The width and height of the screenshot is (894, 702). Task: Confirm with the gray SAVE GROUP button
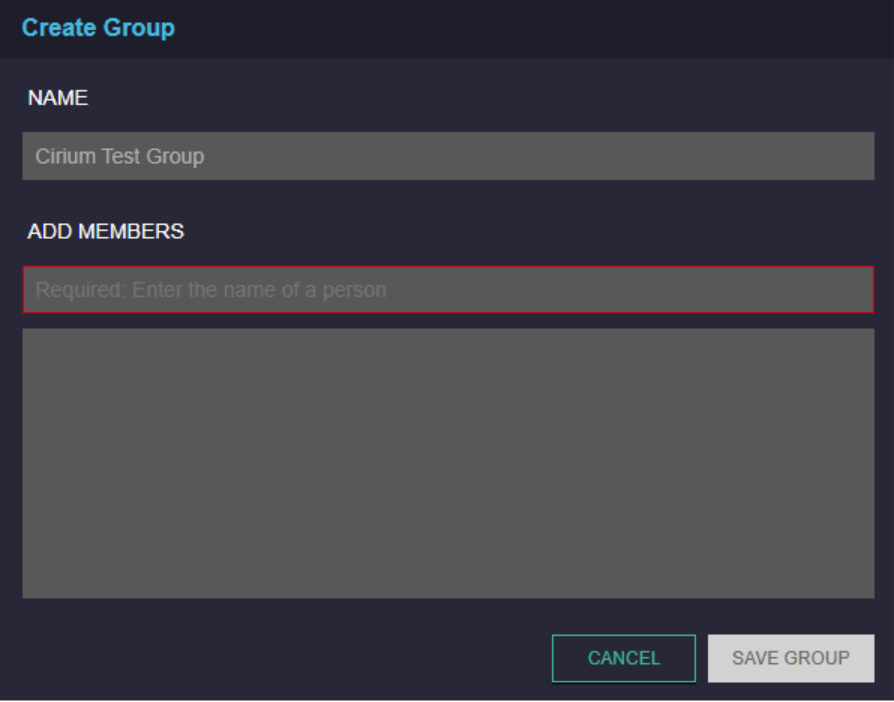[791, 658]
